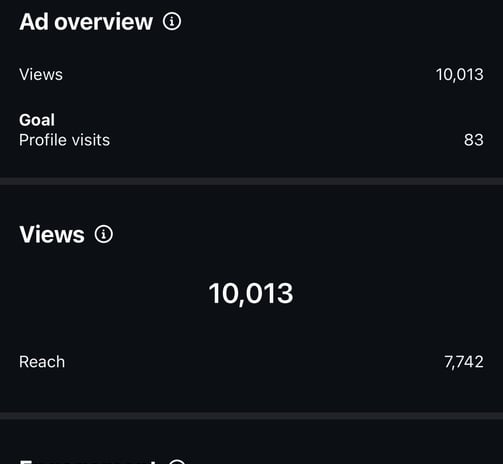Select the large Views section heading
The image size is (503, 464).
[x=52, y=234]
